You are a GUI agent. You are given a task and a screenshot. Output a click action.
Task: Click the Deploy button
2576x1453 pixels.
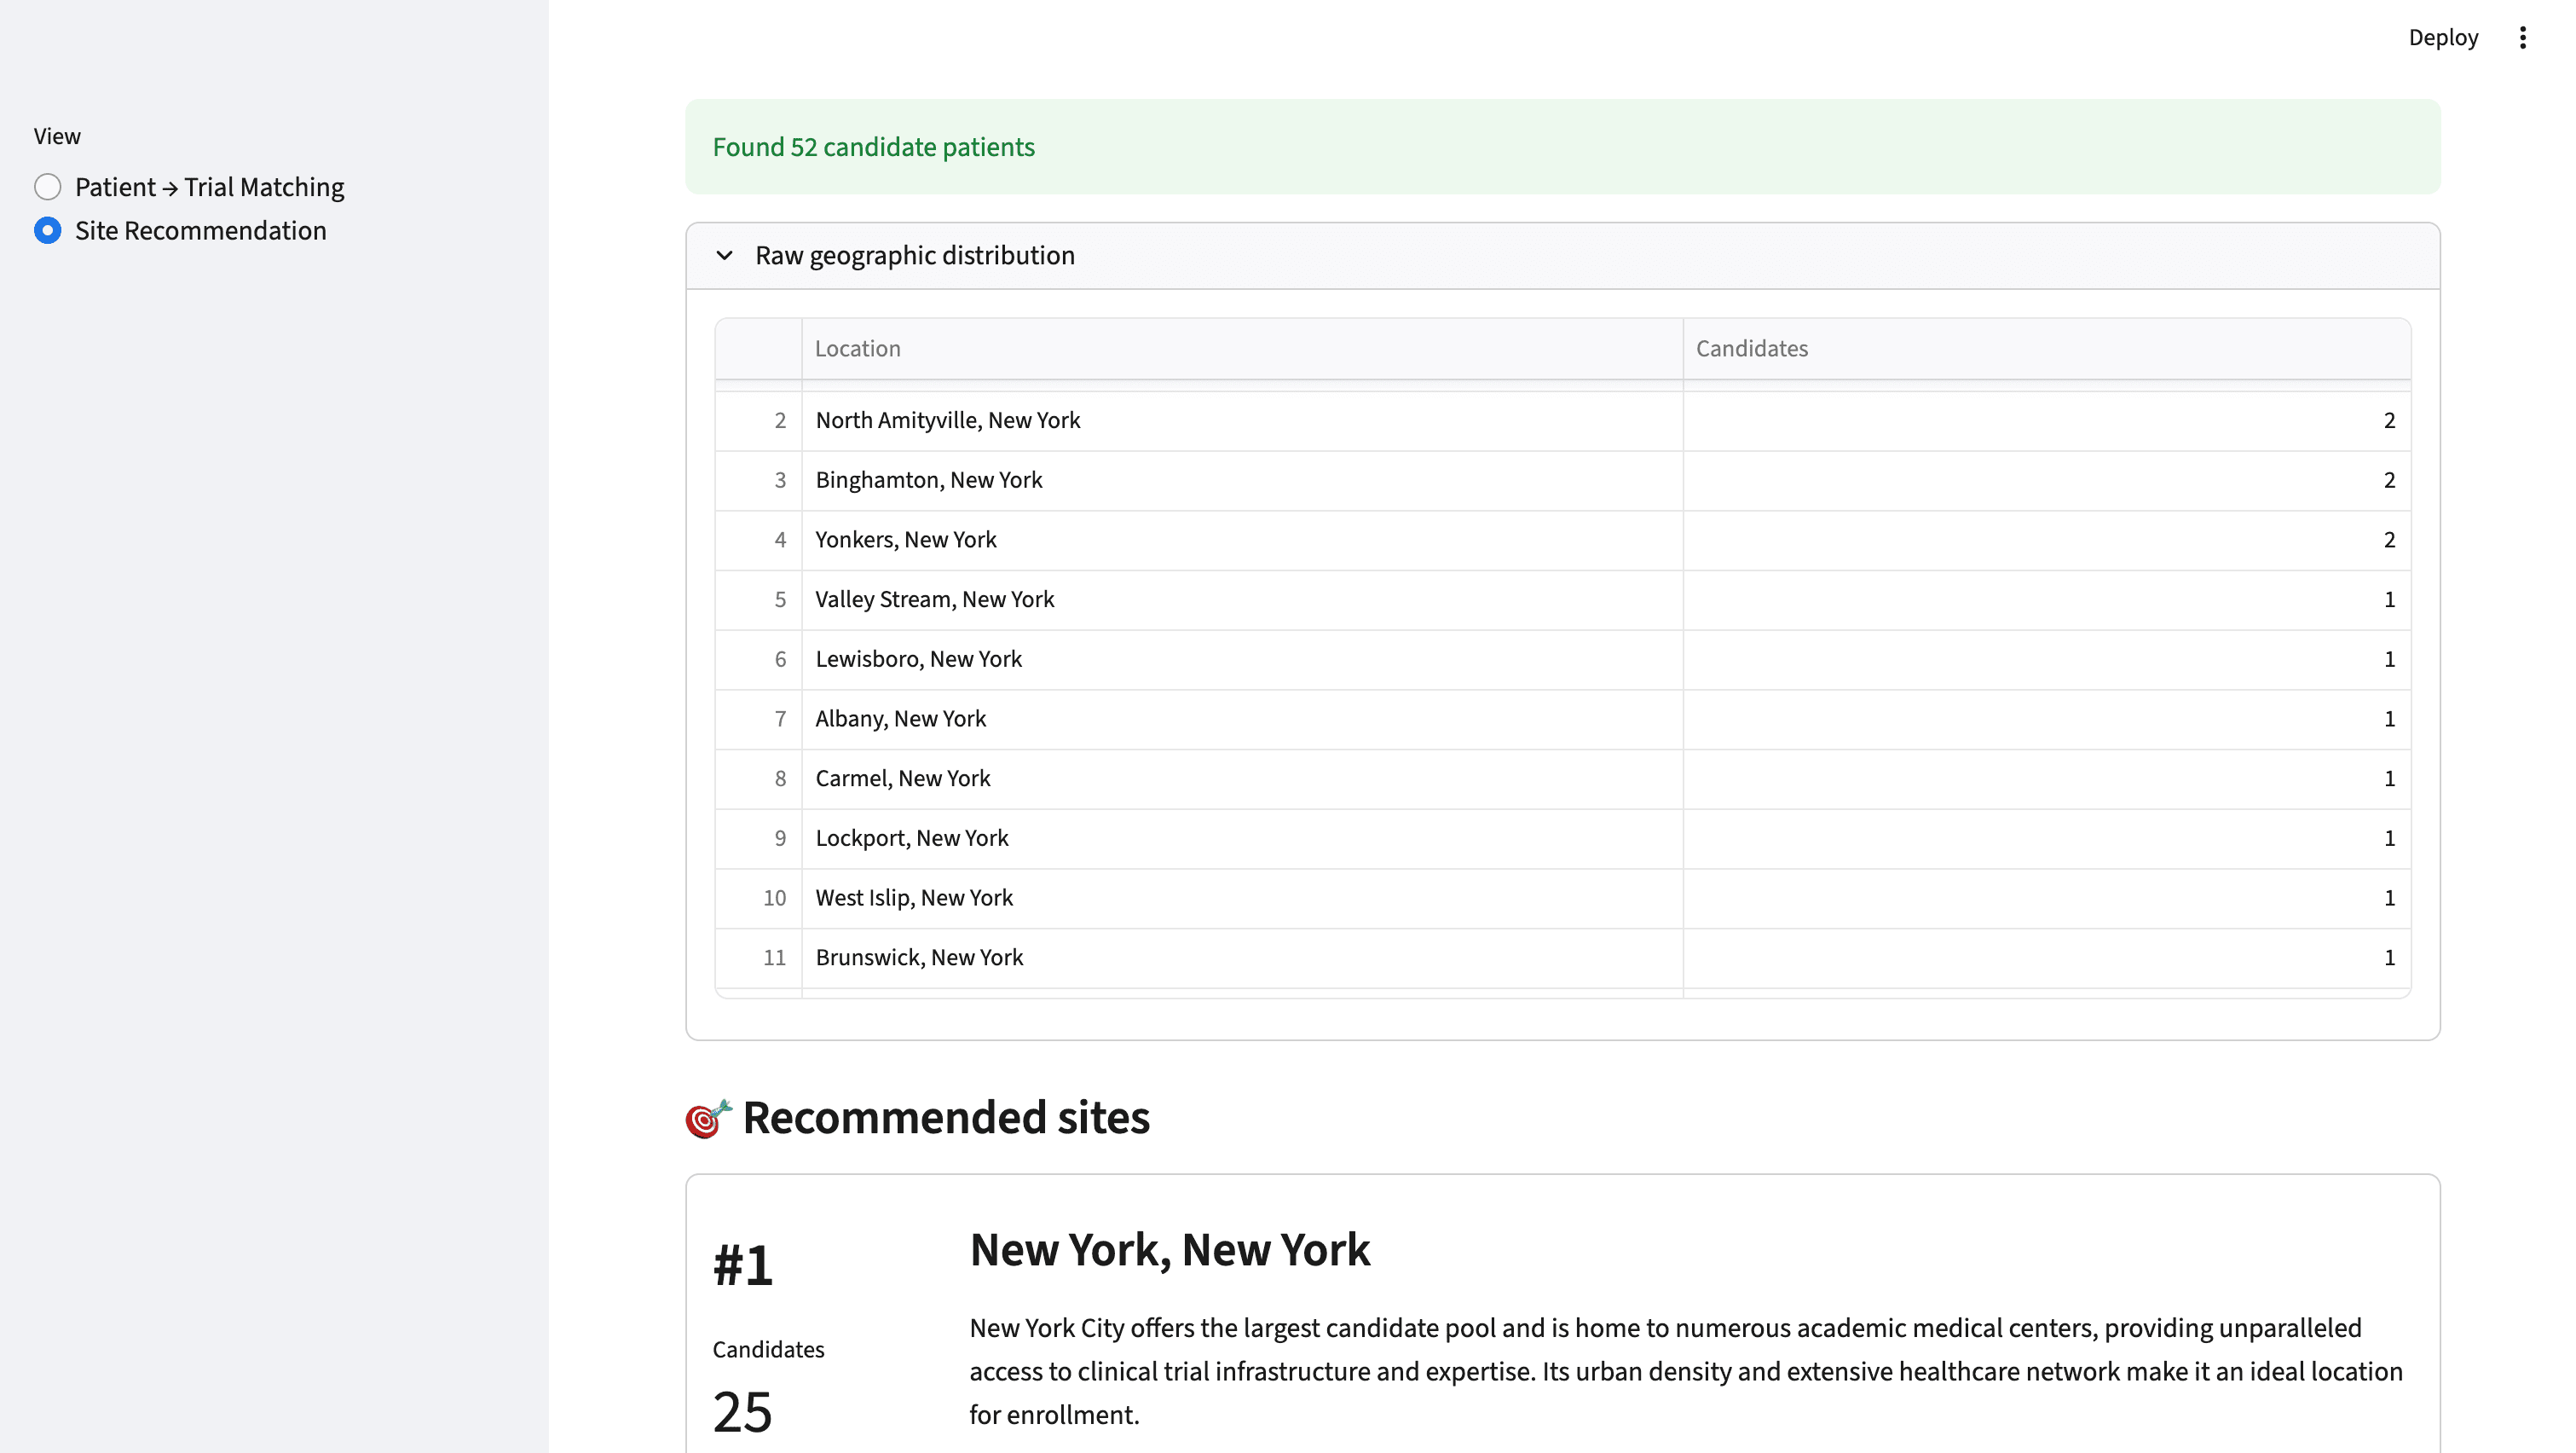point(2442,38)
